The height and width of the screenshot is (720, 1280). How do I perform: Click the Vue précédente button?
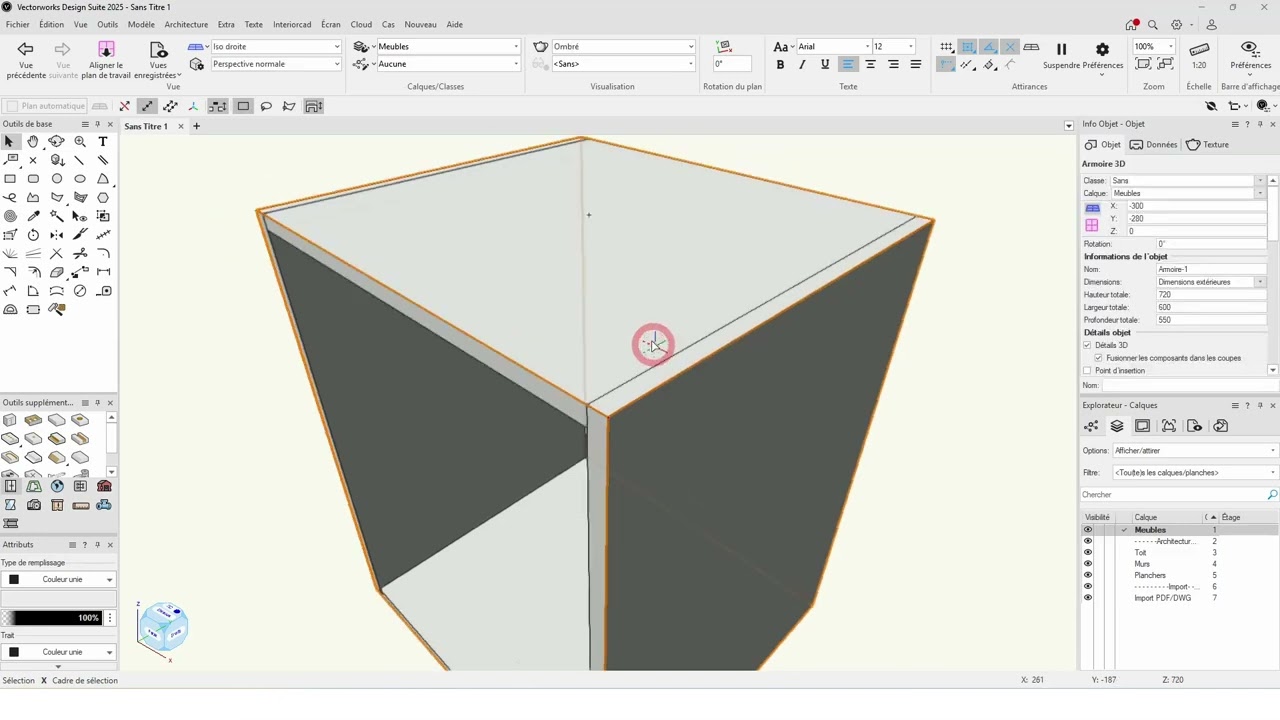(x=26, y=60)
